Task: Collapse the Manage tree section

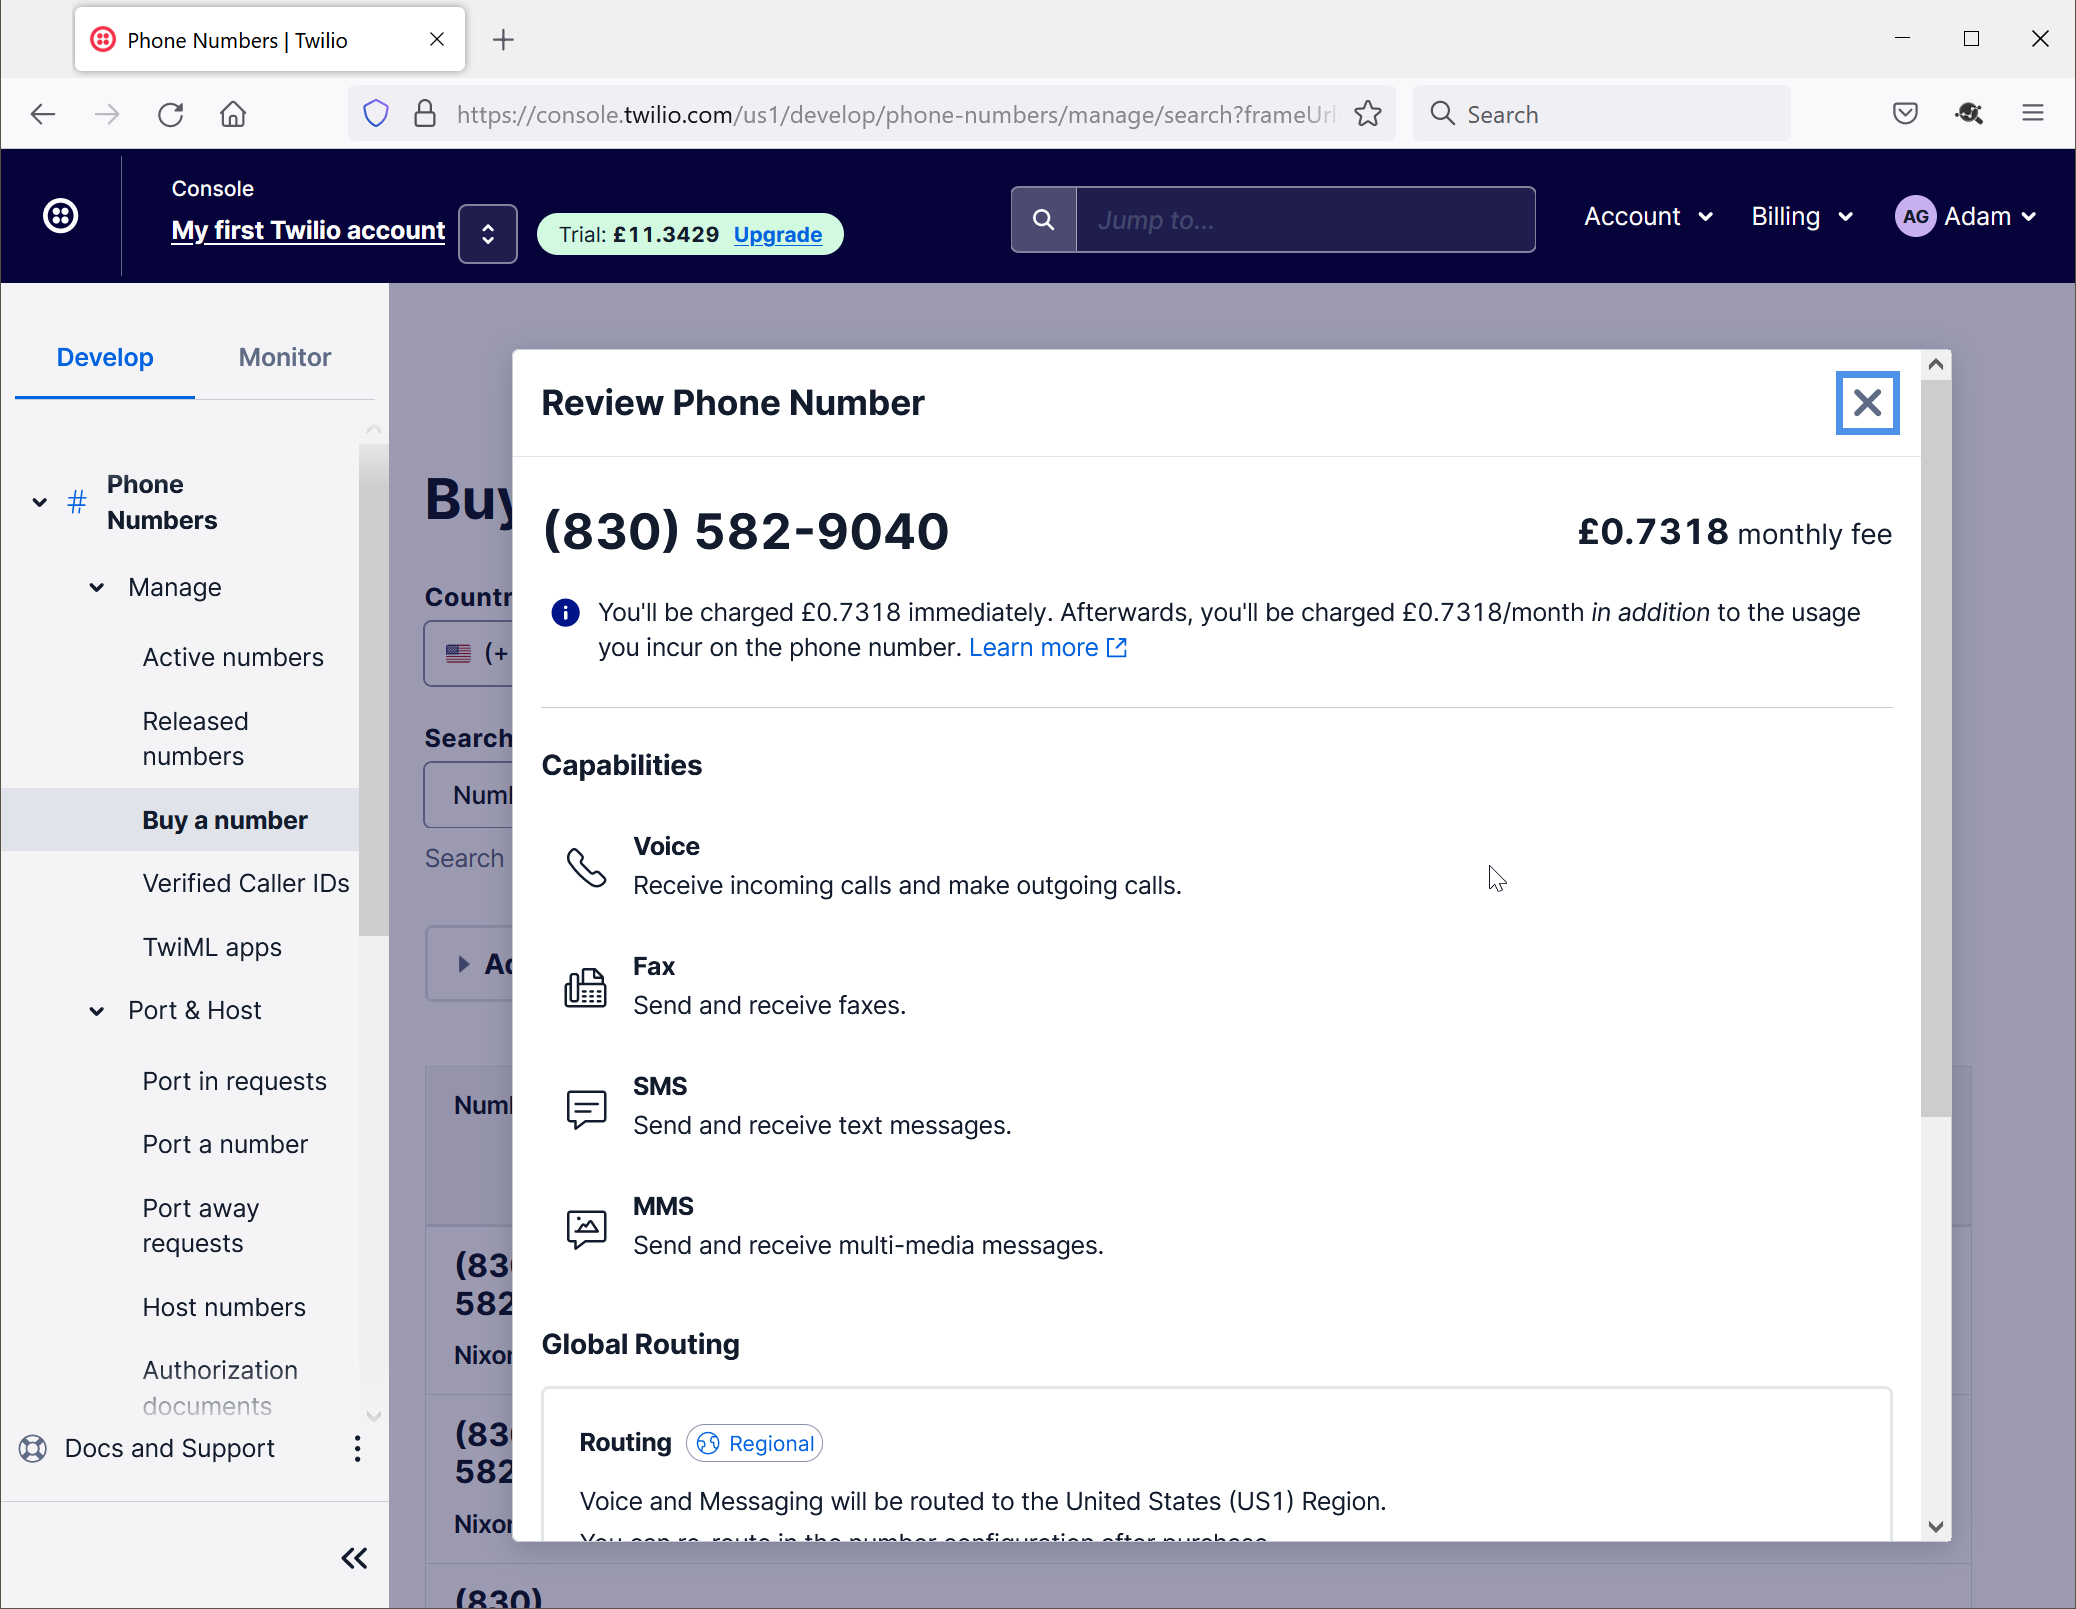Action: click(x=97, y=587)
